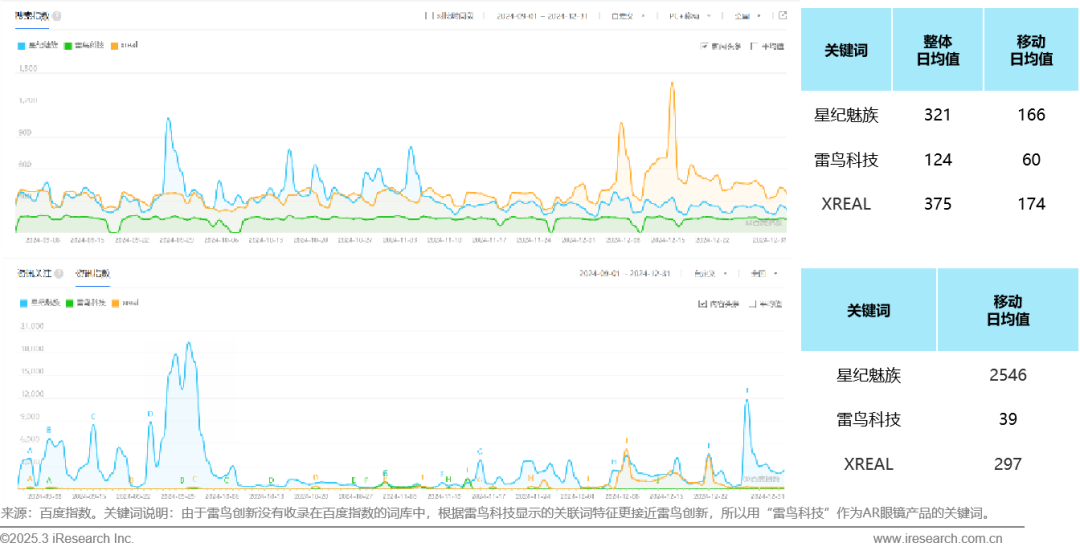Click blue news marker above late-December peak
The height and width of the screenshot is (547, 1080).
(x=747, y=391)
